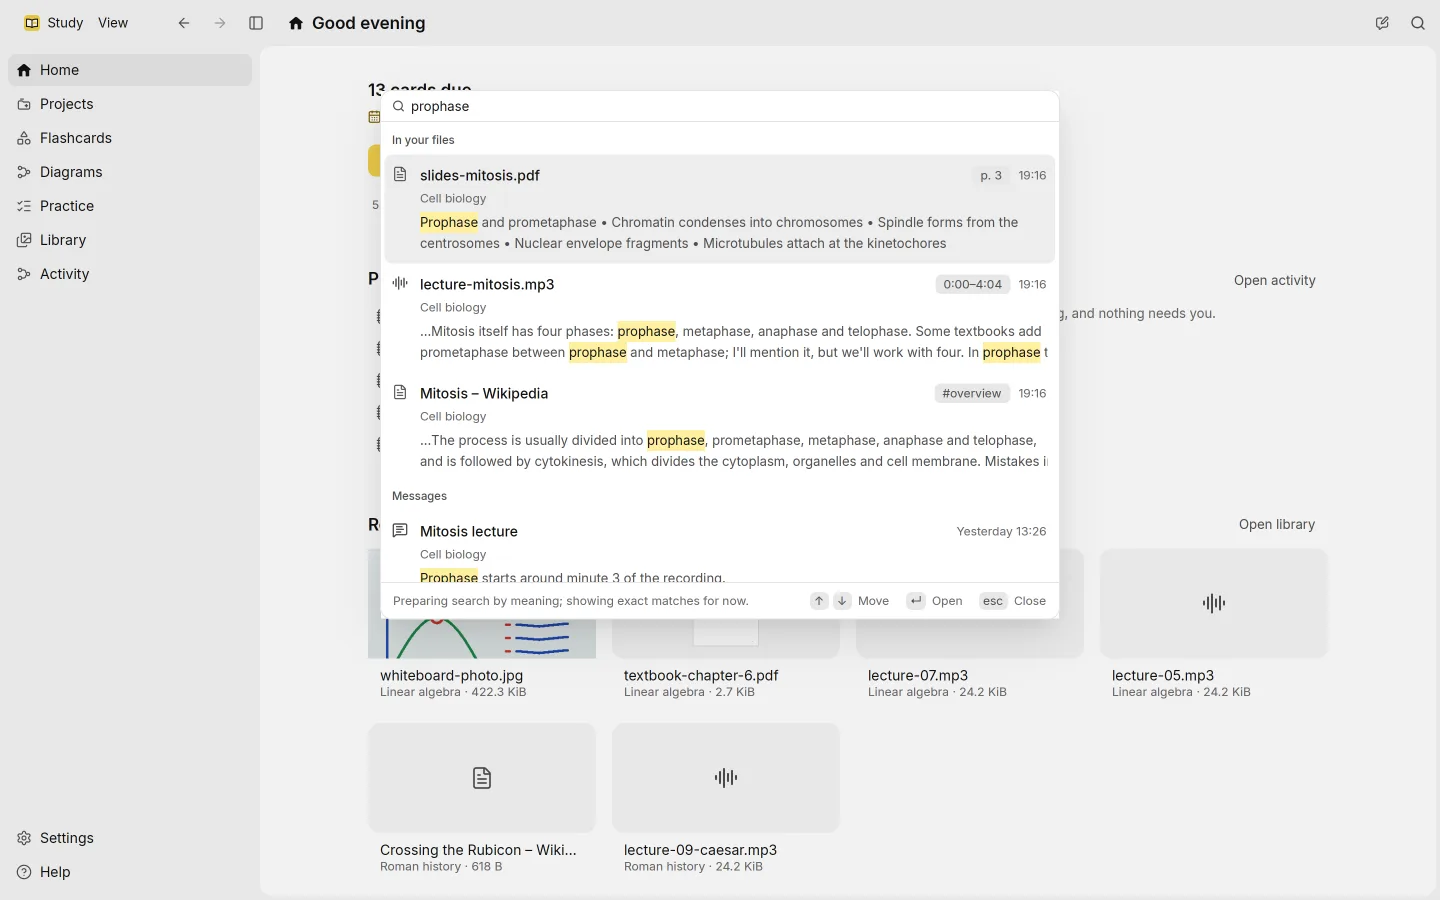Image resolution: width=1440 pixels, height=900 pixels.
Task: Click the search field containing prophase
Action: (x=720, y=106)
